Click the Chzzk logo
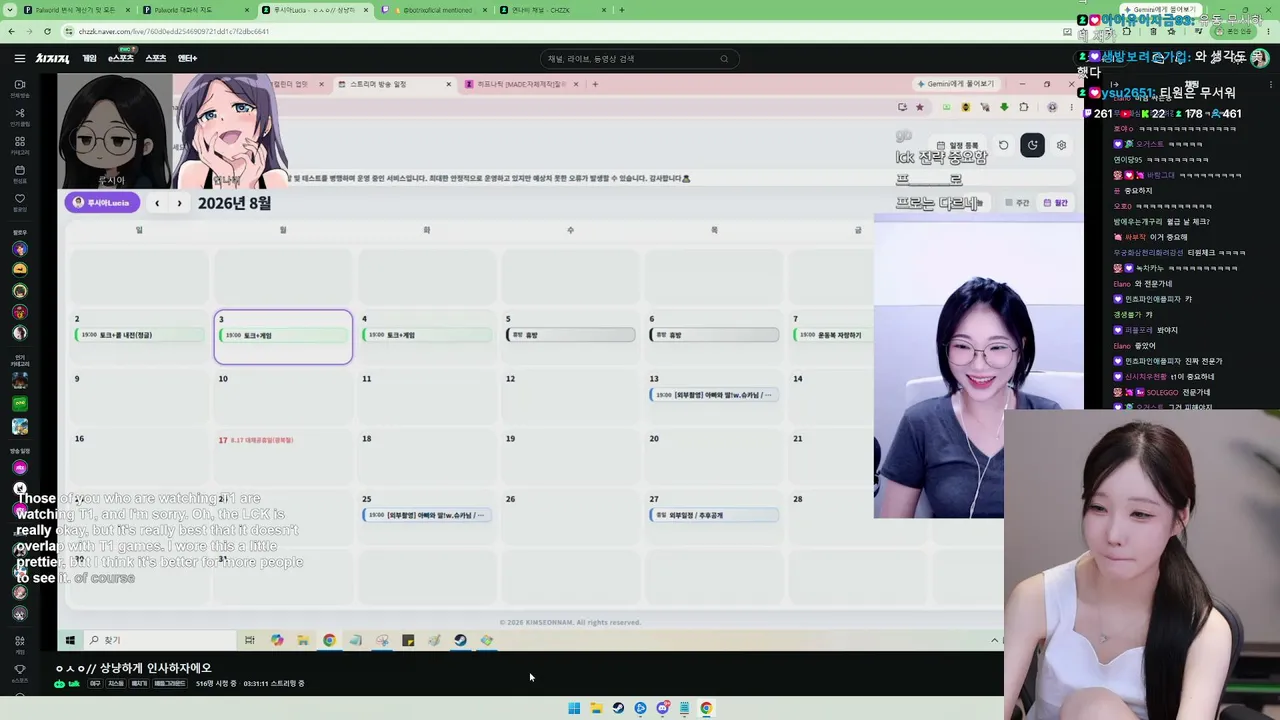1280x720 pixels. pyautogui.click(x=53, y=59)
